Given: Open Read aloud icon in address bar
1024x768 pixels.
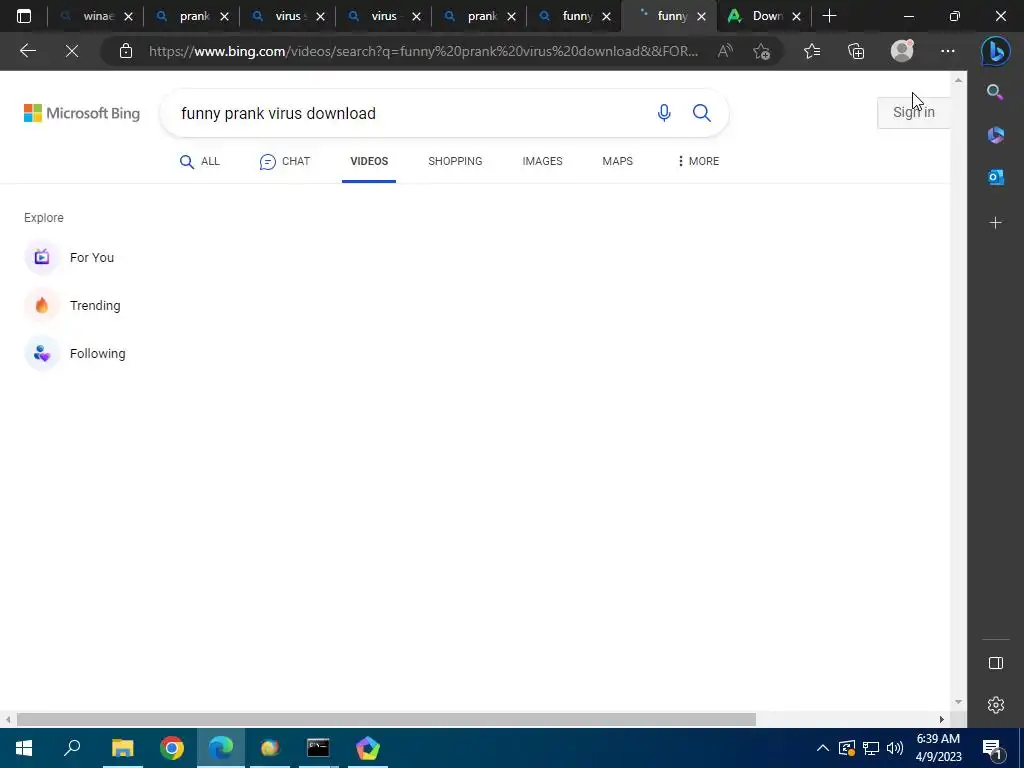Looking at the screenshot, I should [724, 51].
